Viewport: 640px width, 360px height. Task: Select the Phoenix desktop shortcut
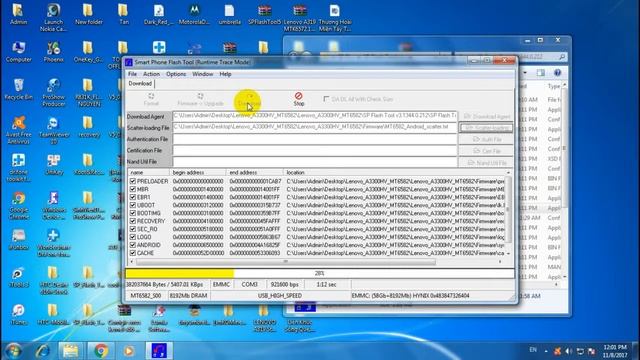53,52
